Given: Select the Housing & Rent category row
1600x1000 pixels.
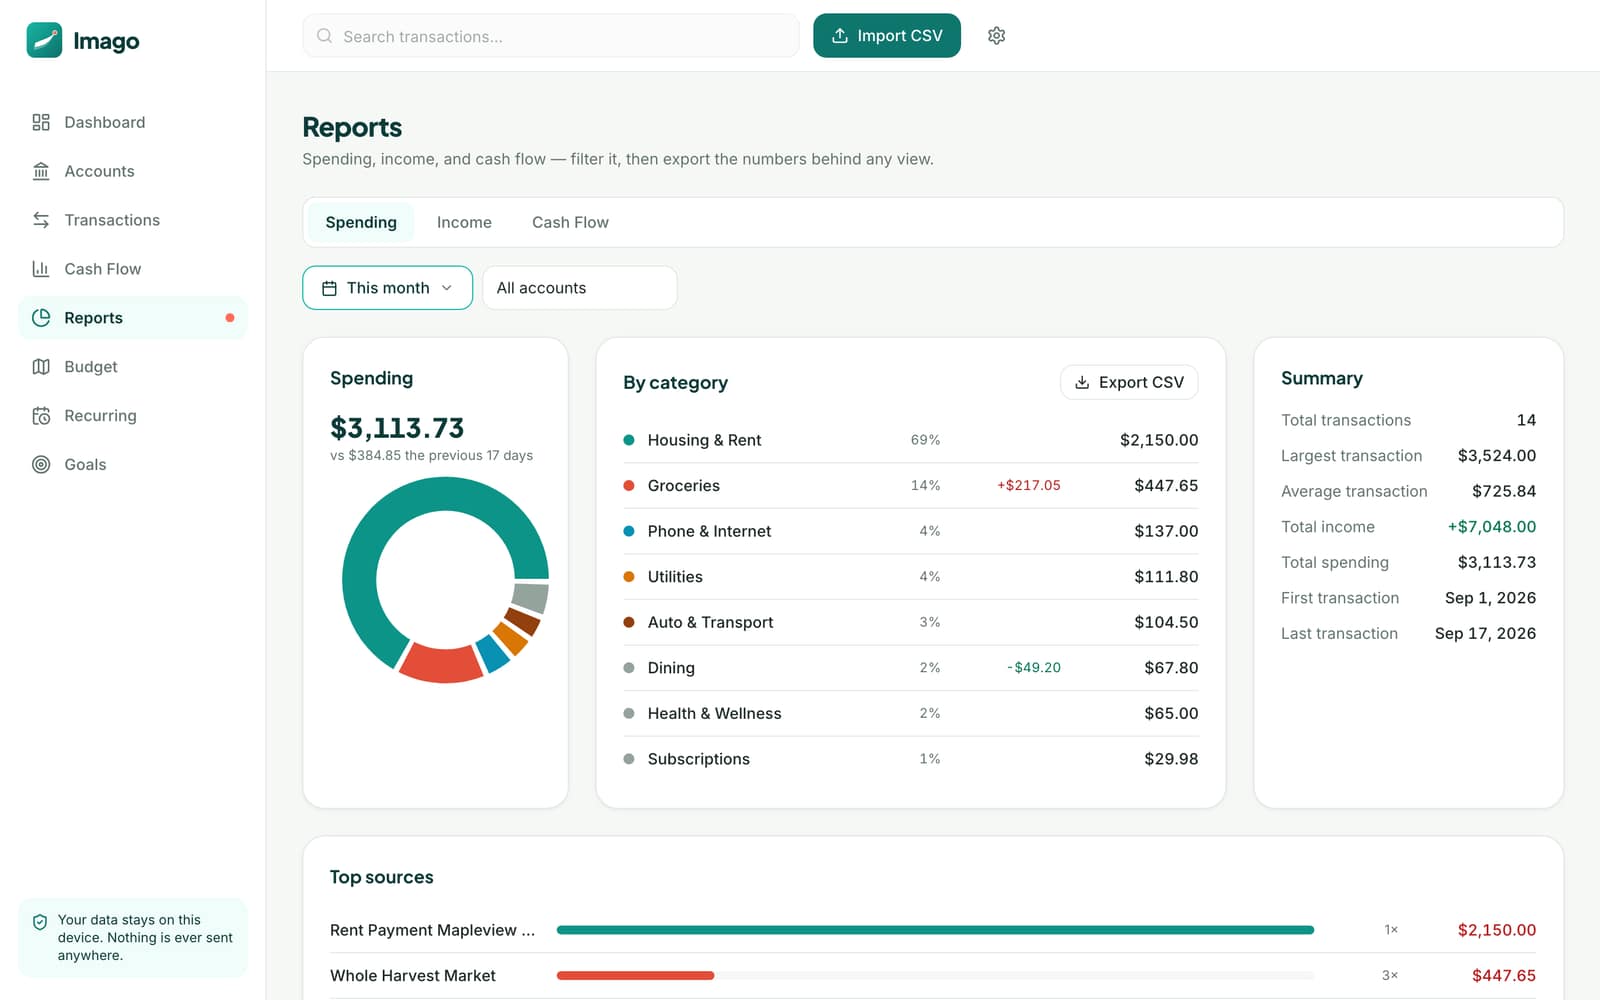Looking at the screenshot, I should (910, 440).
